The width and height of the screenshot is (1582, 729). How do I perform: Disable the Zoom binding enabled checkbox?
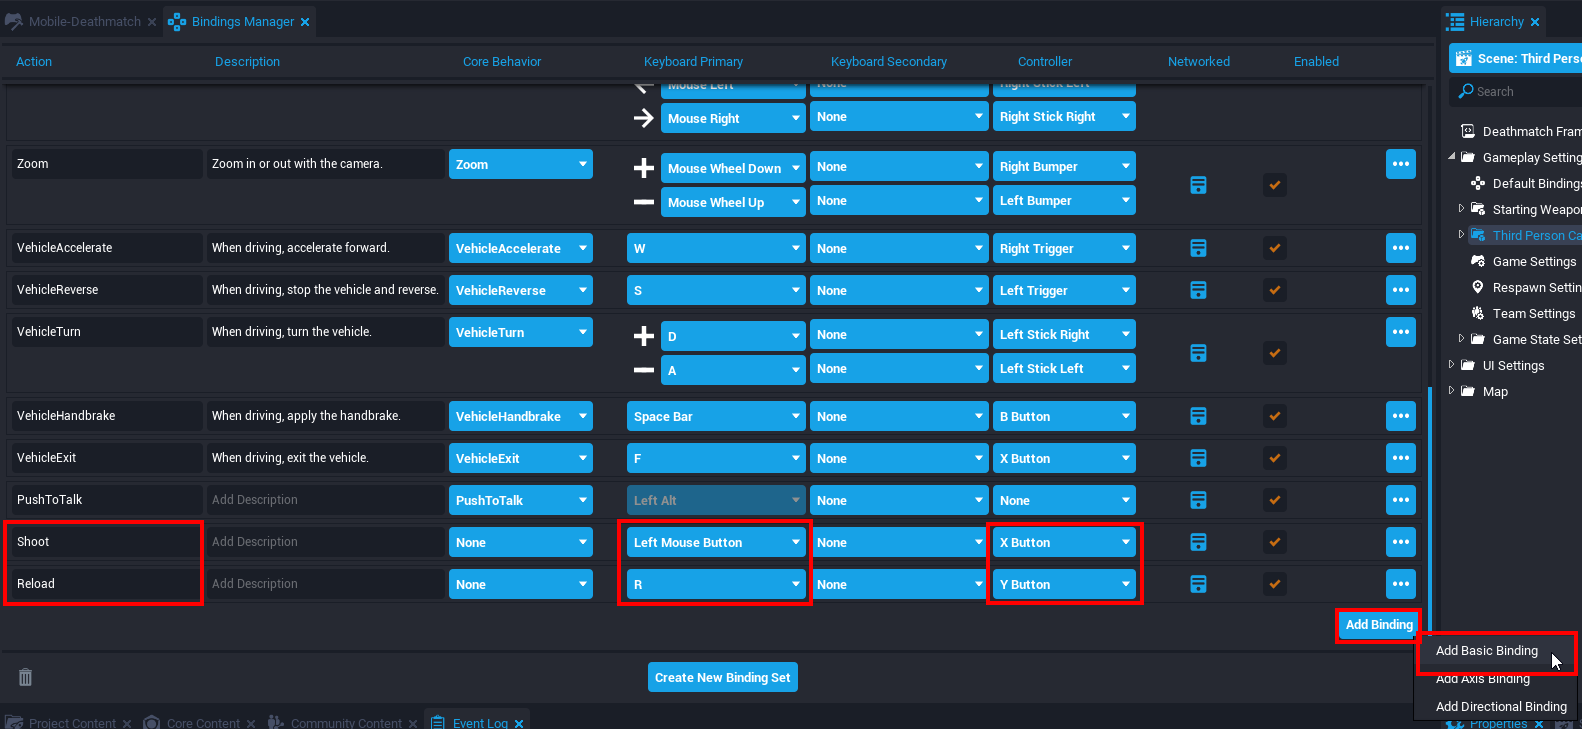click(x=1274, y=185)
